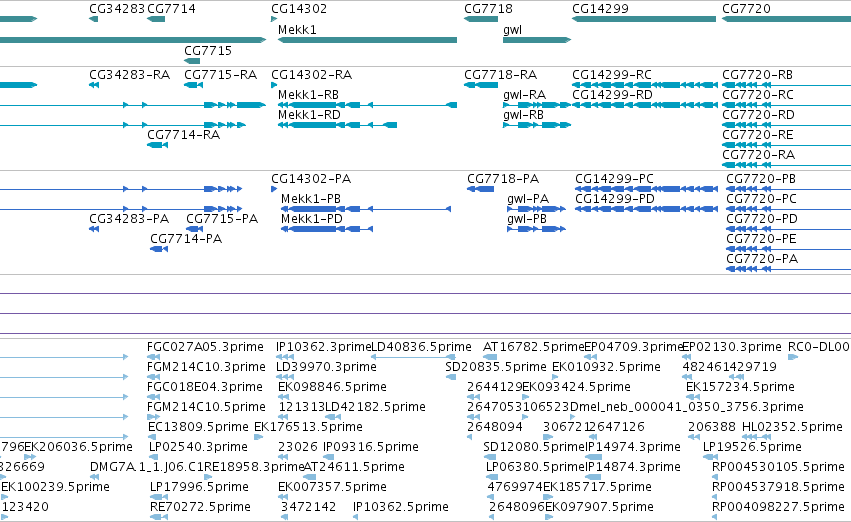Image resolution: width=851 pixels, height=522 pixels.
Task: Select transcript CG7720-RE
Action: tap(757, 135)
